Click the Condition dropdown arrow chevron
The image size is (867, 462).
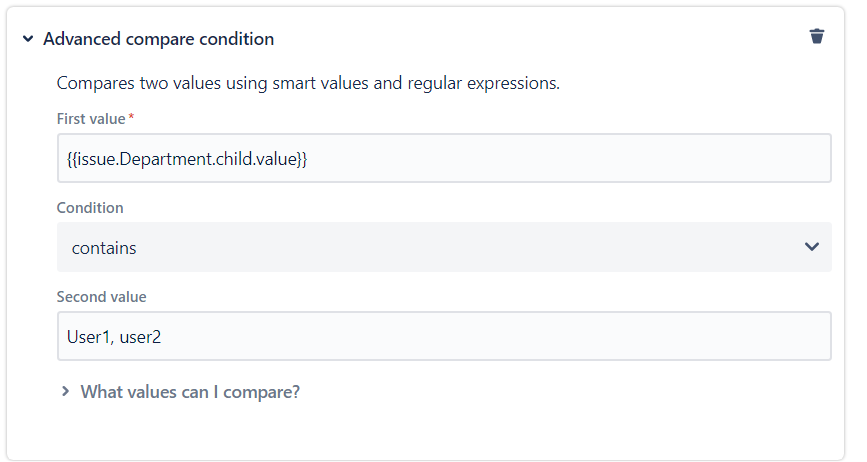click(811, 247)
